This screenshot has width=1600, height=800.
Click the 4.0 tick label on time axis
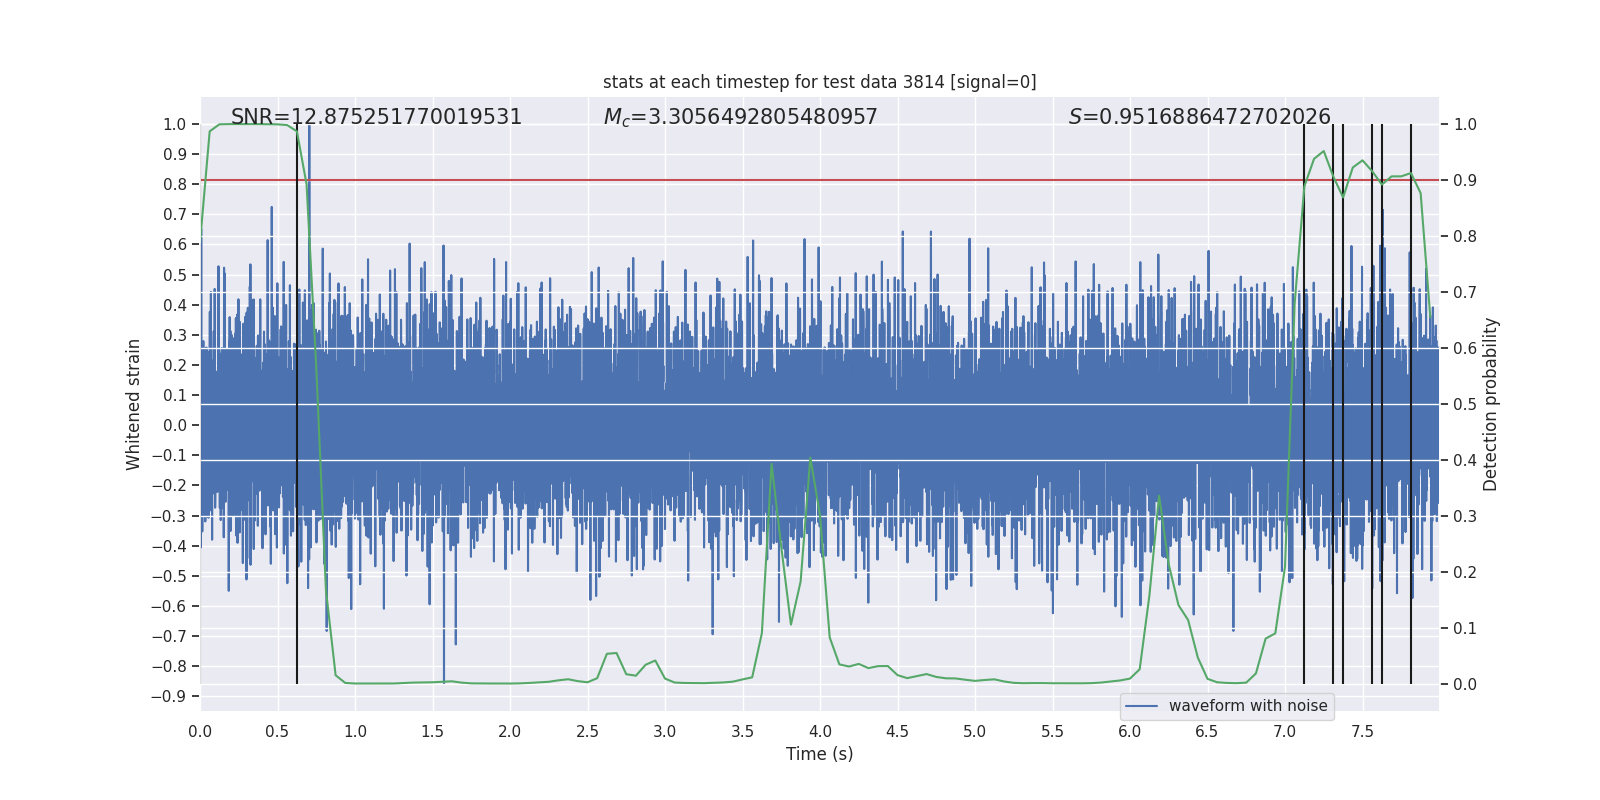[820, 731]
